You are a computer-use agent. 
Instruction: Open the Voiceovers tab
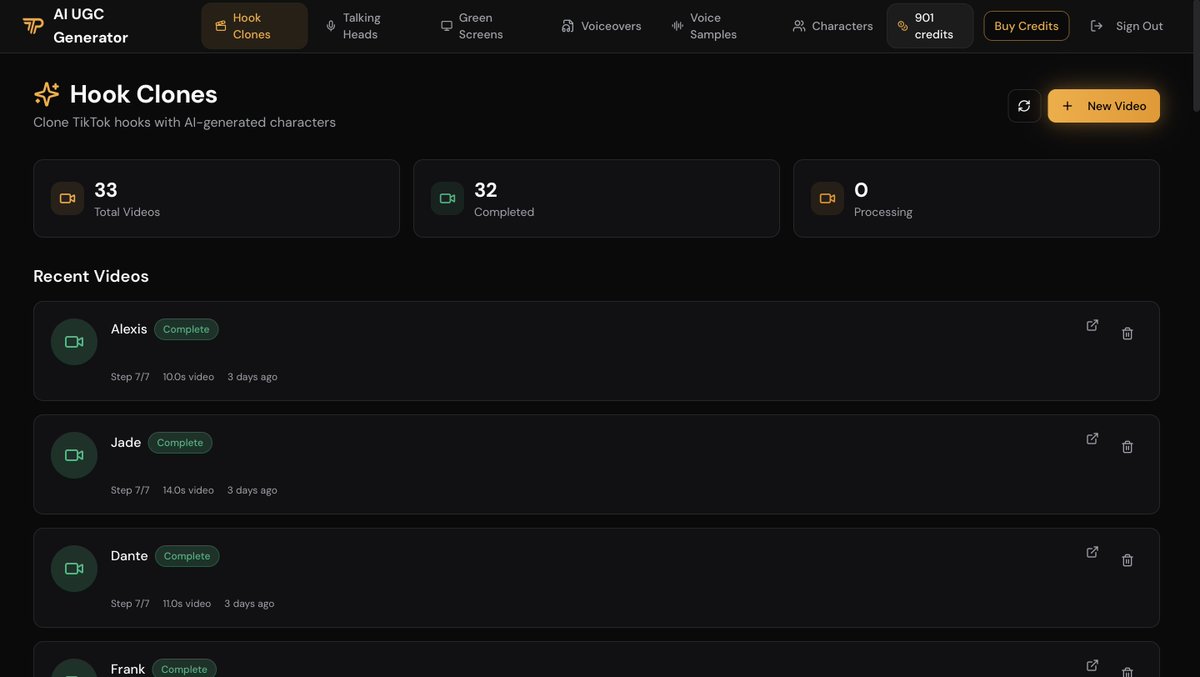pos(601,26)
